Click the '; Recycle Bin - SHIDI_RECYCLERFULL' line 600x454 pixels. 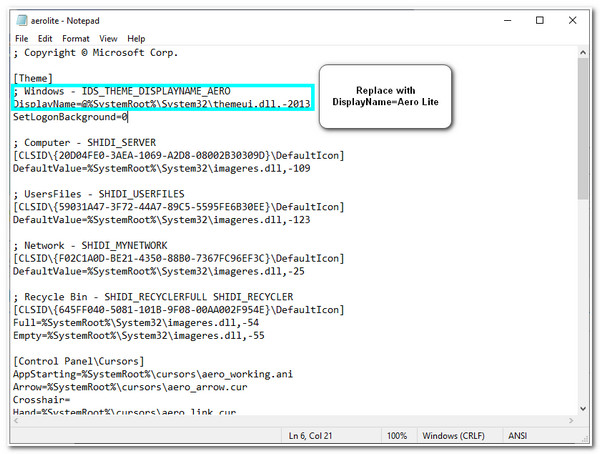pyautogui.click(x=153, y=297)
